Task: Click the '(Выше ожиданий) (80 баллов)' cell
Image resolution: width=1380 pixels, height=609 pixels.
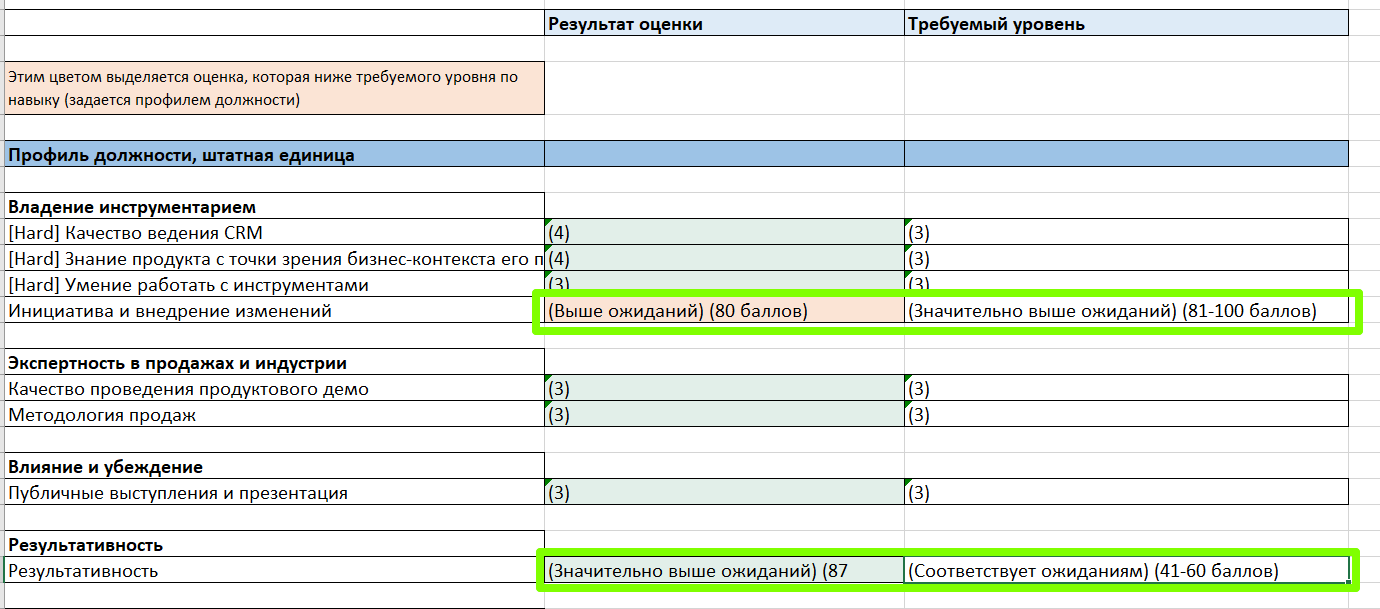Action: coord(725,310)
